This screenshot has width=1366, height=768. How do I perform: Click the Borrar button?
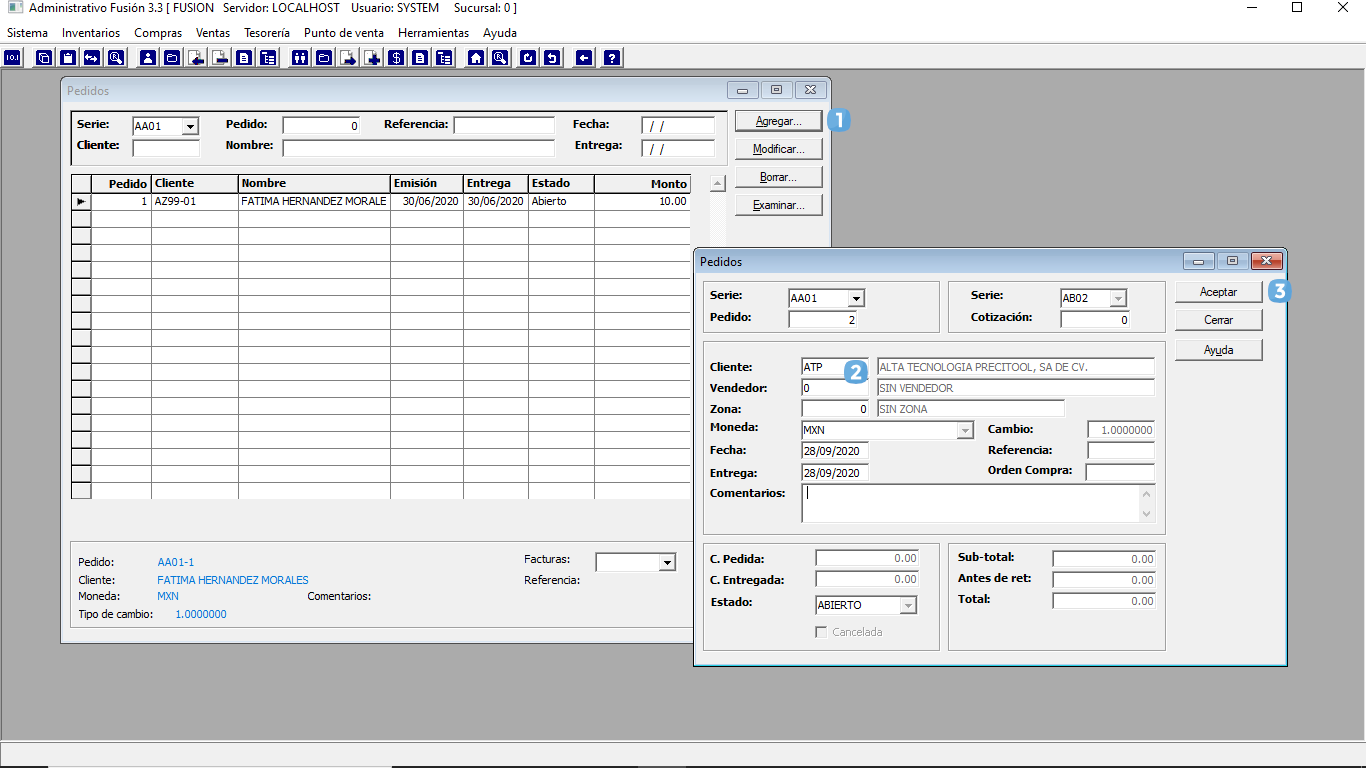tap(778, 177)
